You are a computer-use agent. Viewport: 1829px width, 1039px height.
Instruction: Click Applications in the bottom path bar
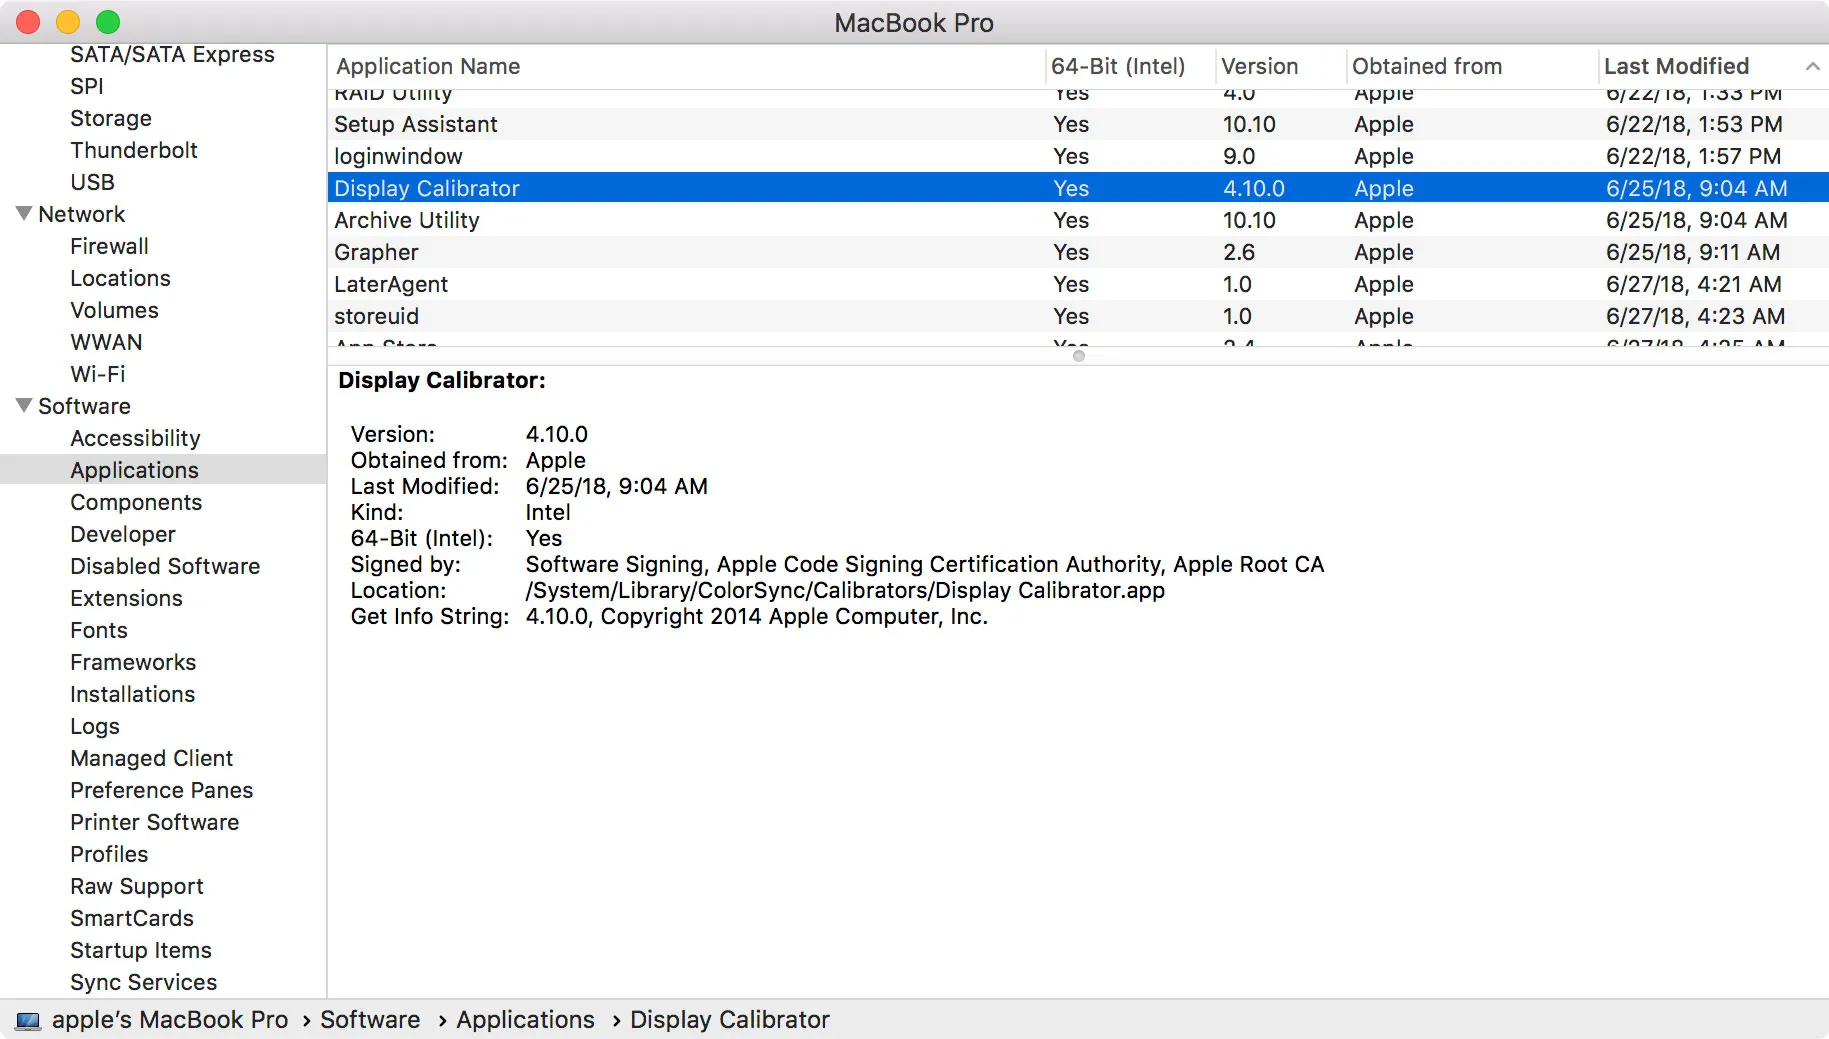pos(525,1020)
